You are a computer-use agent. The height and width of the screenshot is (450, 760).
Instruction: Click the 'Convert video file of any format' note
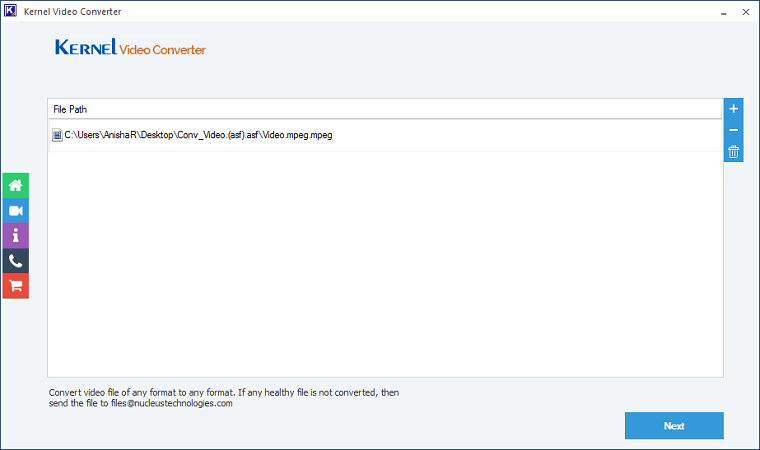223,398
